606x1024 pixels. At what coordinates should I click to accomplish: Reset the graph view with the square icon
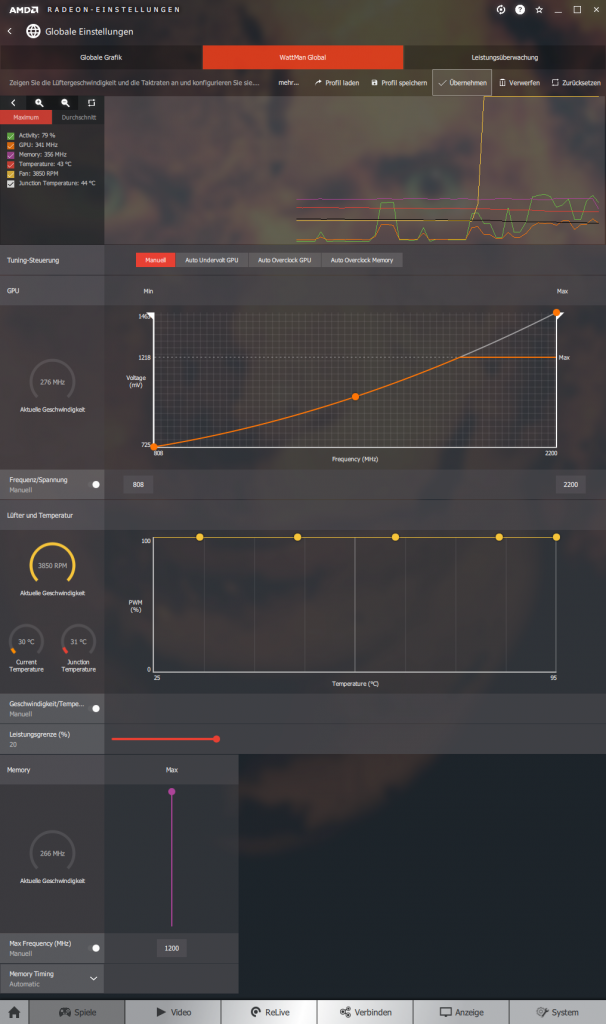[91, 103]
